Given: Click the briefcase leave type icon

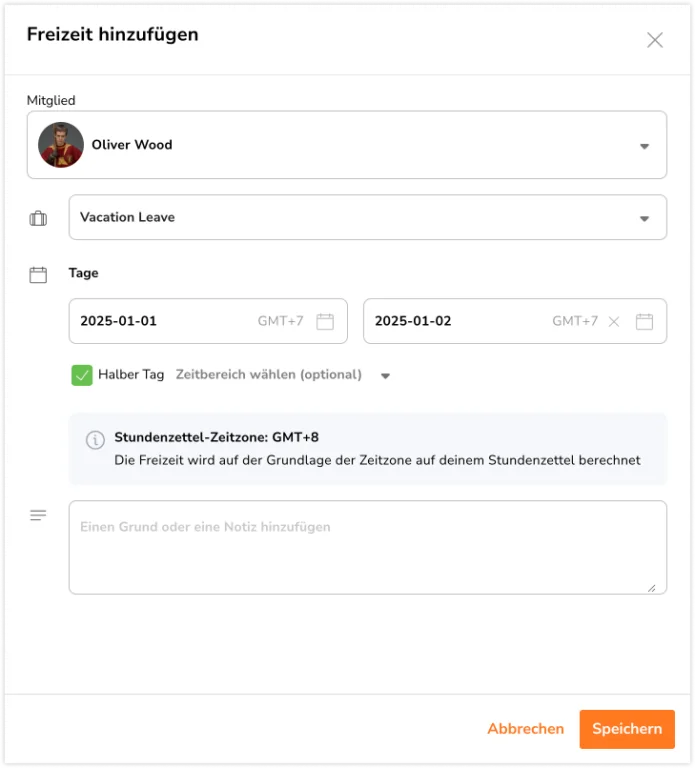Looking at the screenshot, I should tap(38, 218).
